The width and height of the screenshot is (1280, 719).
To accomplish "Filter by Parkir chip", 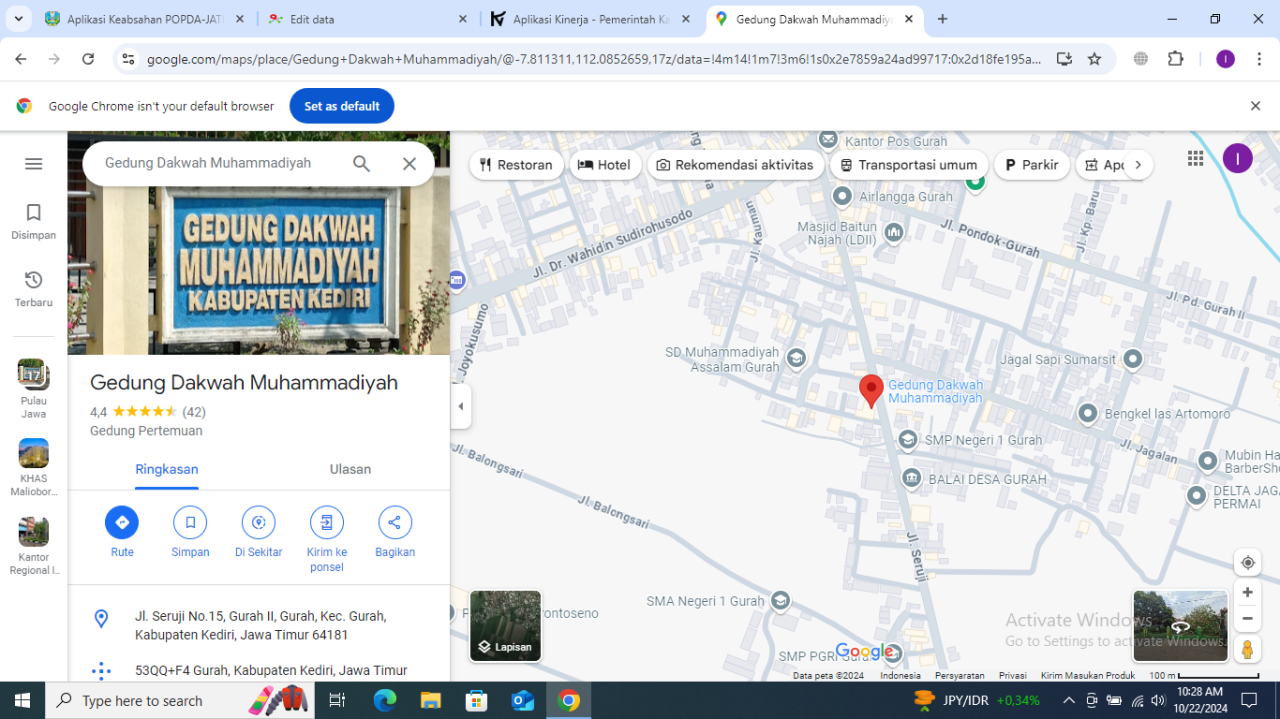I will (x=1032, y=165).
